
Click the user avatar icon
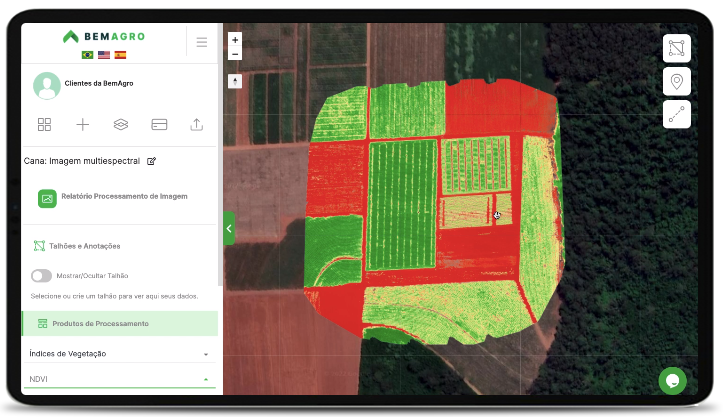coord(47,86)
